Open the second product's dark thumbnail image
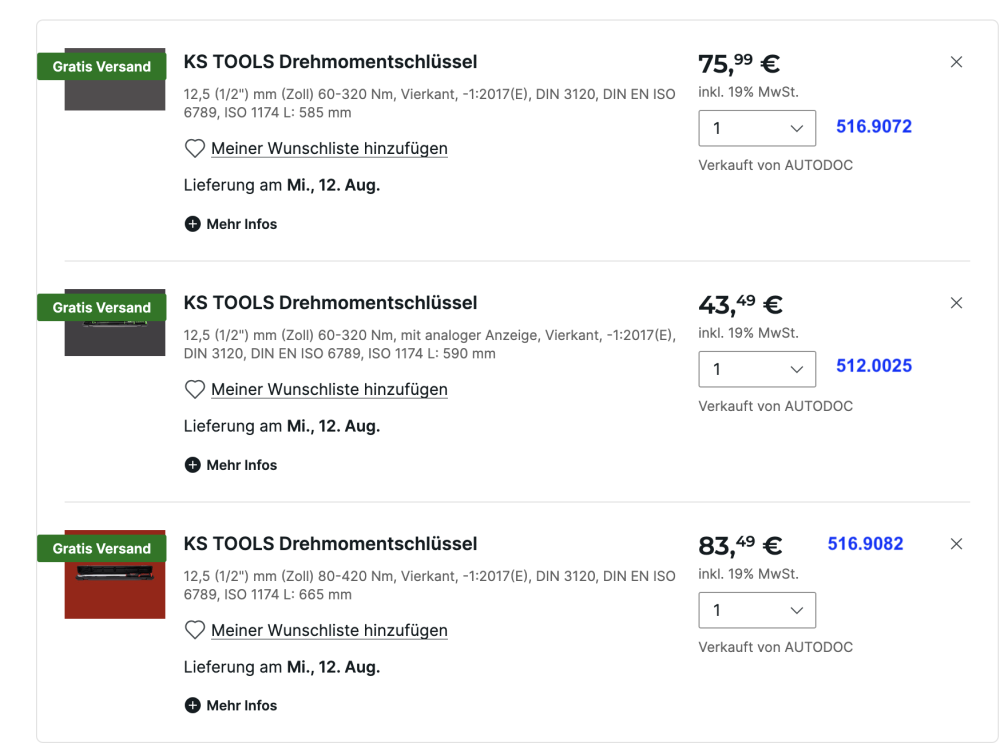 coord(115,323)
